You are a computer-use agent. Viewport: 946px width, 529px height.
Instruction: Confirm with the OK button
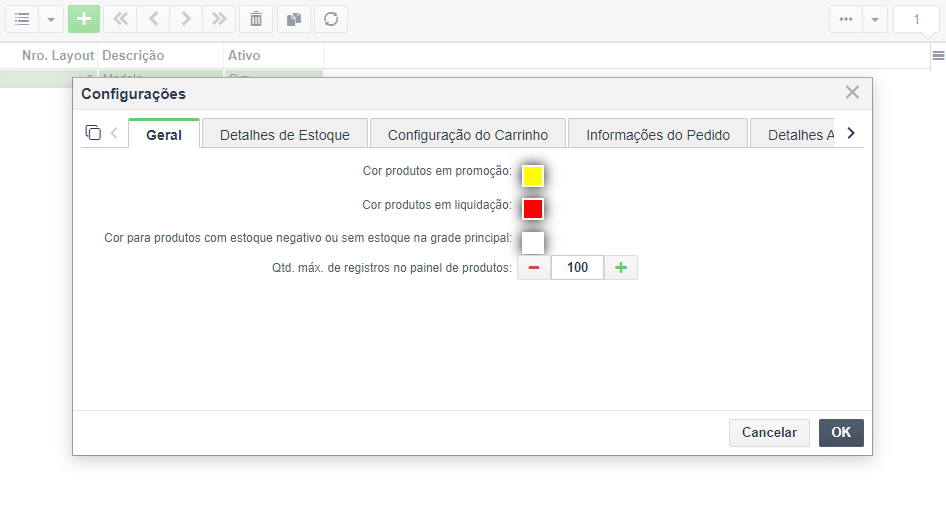coord(841,432)
